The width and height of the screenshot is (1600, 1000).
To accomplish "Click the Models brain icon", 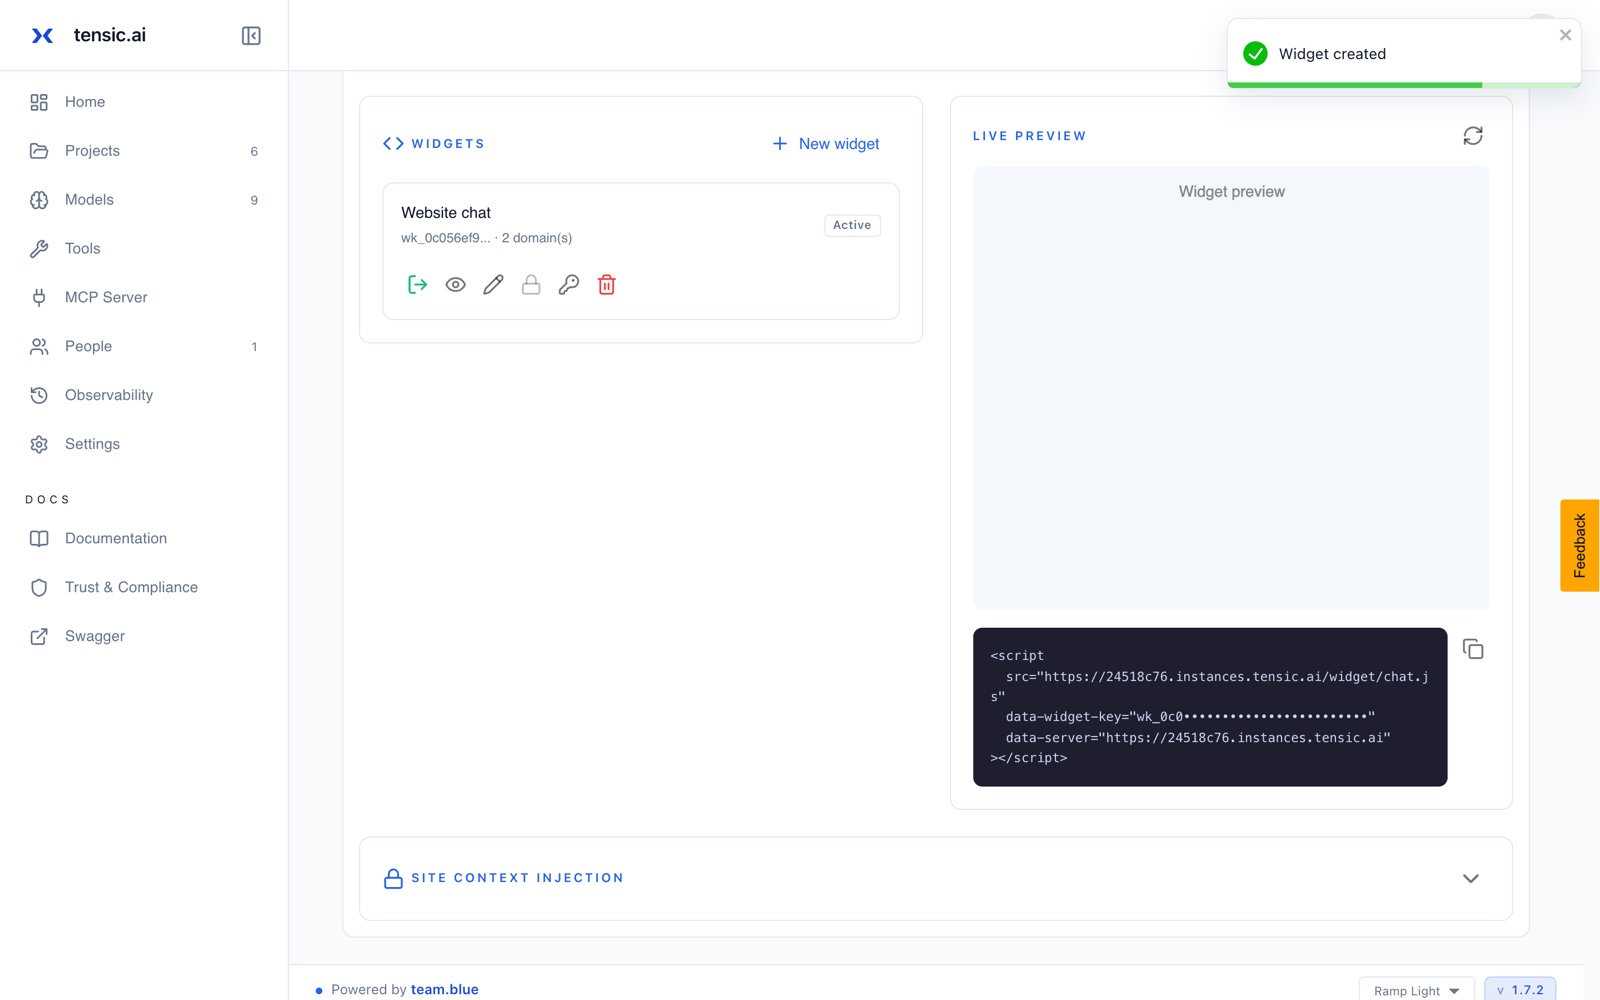I will [x=39, y=200].
